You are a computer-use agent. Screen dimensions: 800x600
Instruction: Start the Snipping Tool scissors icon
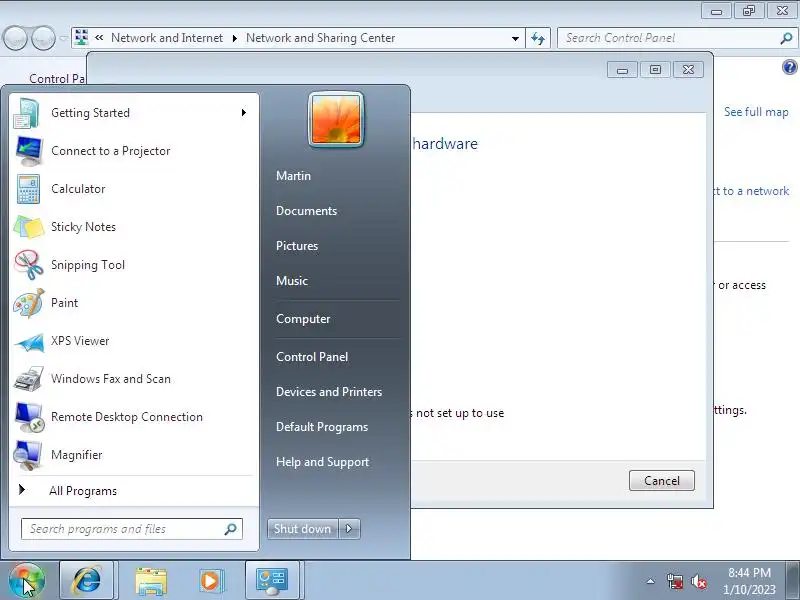coord(29,265)
